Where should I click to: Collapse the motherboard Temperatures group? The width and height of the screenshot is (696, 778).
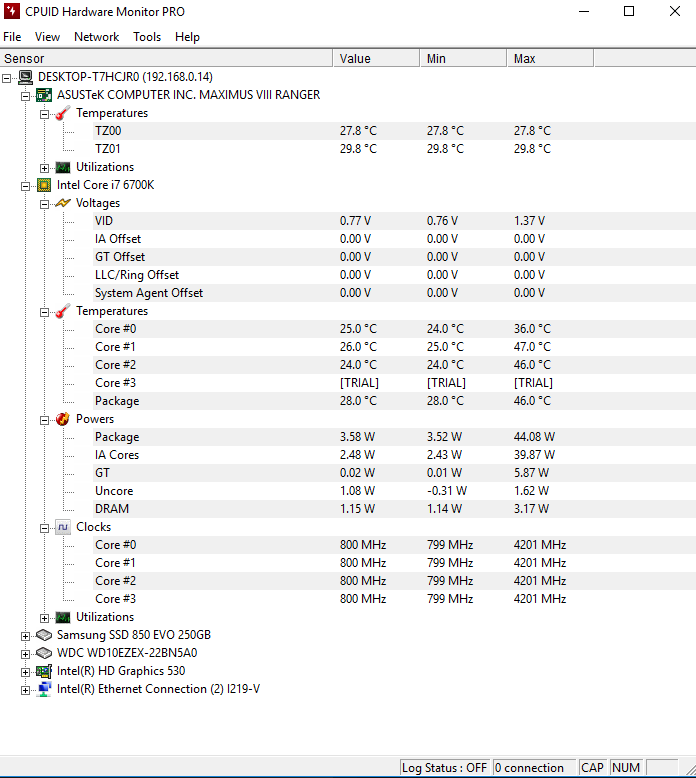coord(44,114)
